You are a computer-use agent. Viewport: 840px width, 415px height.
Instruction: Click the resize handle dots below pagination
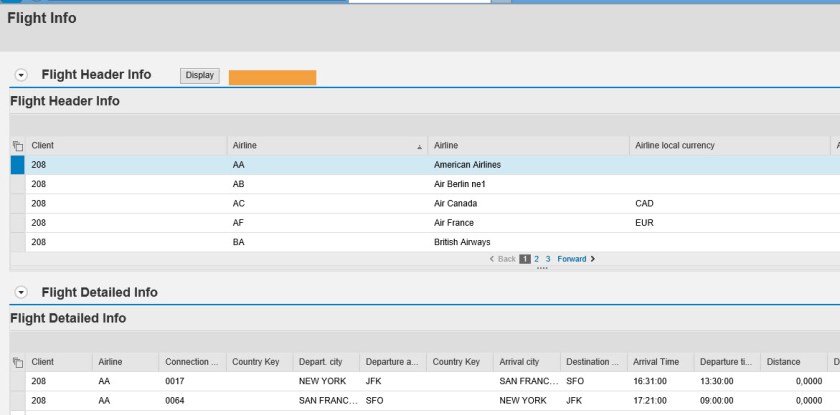coord(543,268)
